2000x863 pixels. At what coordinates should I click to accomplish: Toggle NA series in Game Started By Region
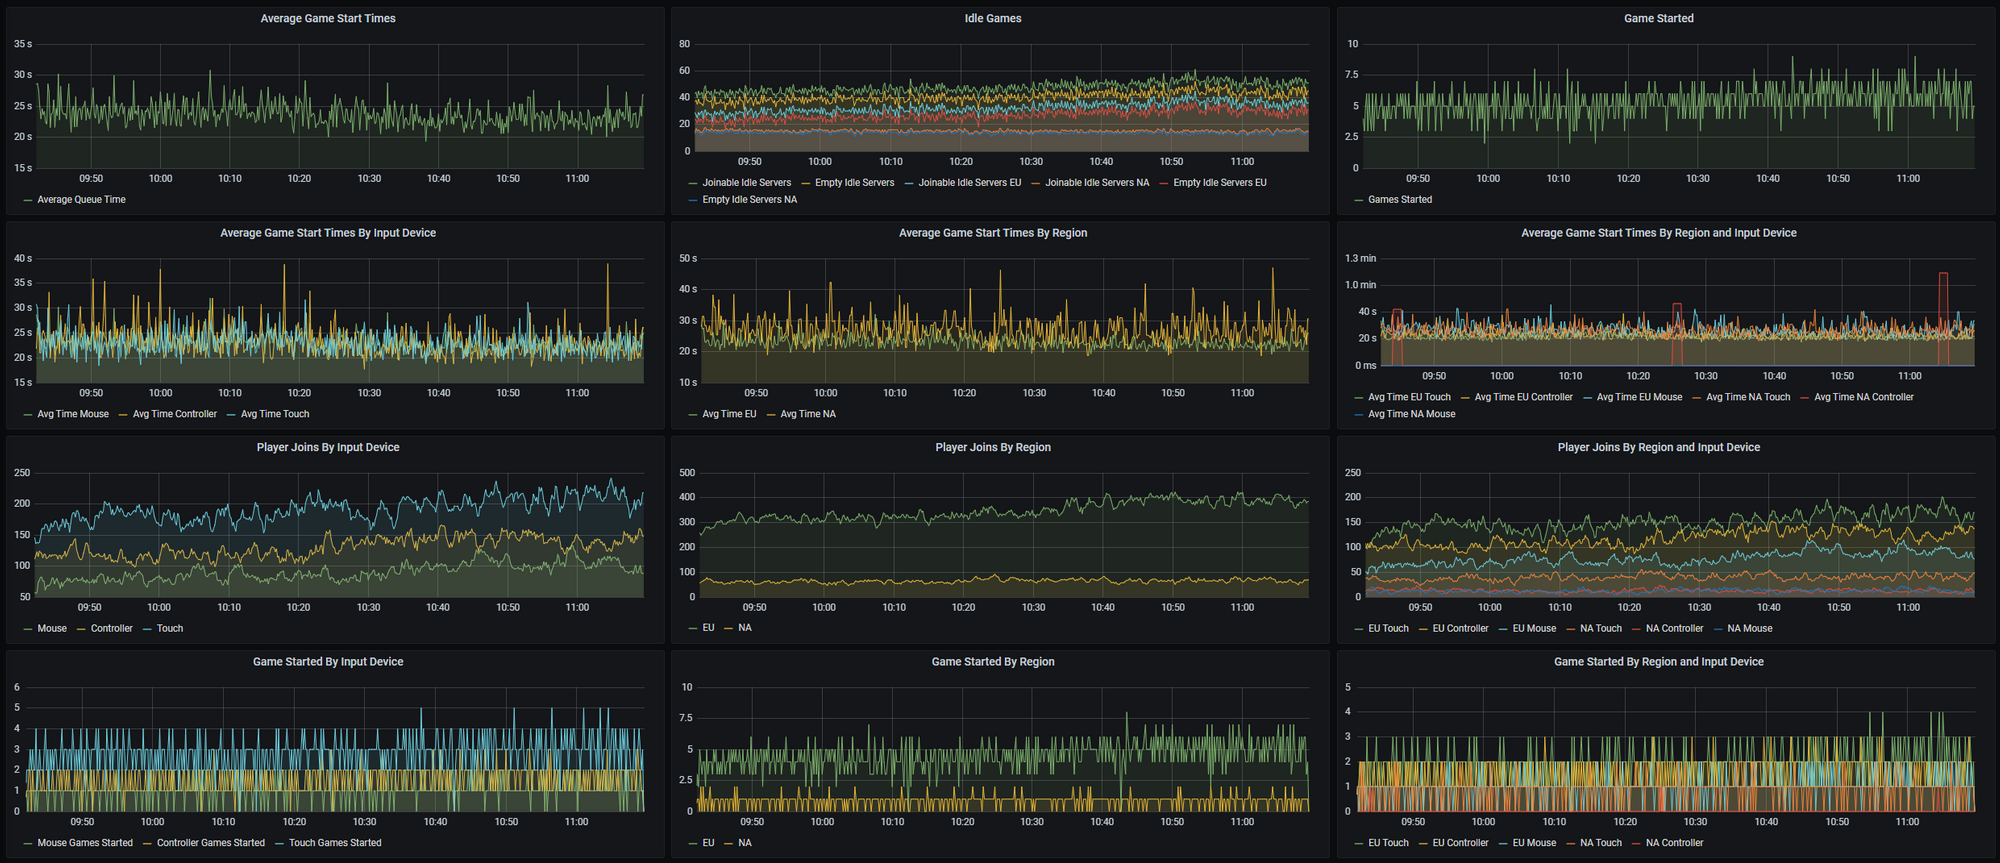click(745, 843)
